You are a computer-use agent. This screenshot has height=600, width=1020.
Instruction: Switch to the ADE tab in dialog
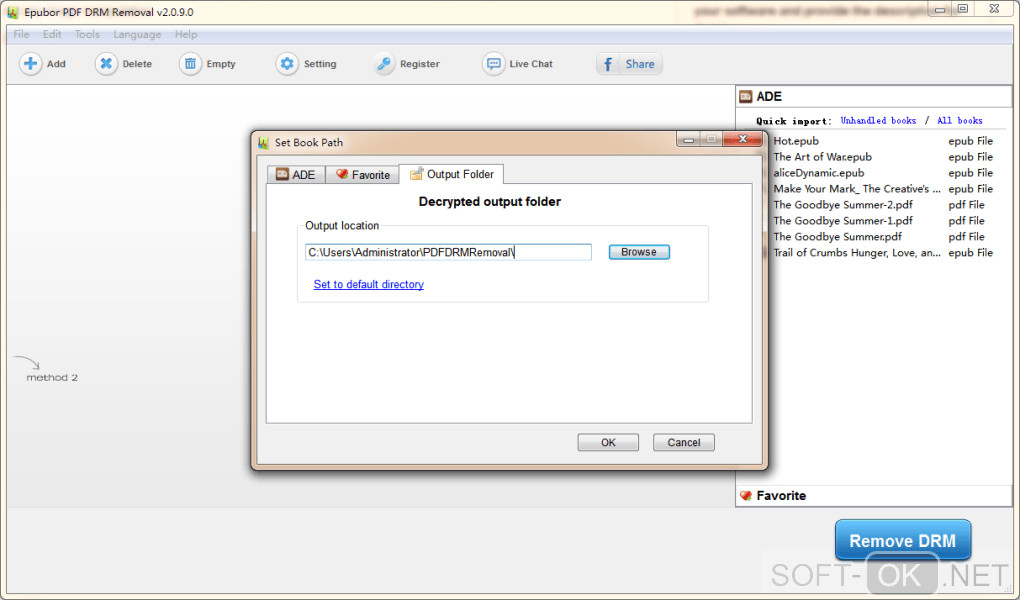tap(296, 174)
